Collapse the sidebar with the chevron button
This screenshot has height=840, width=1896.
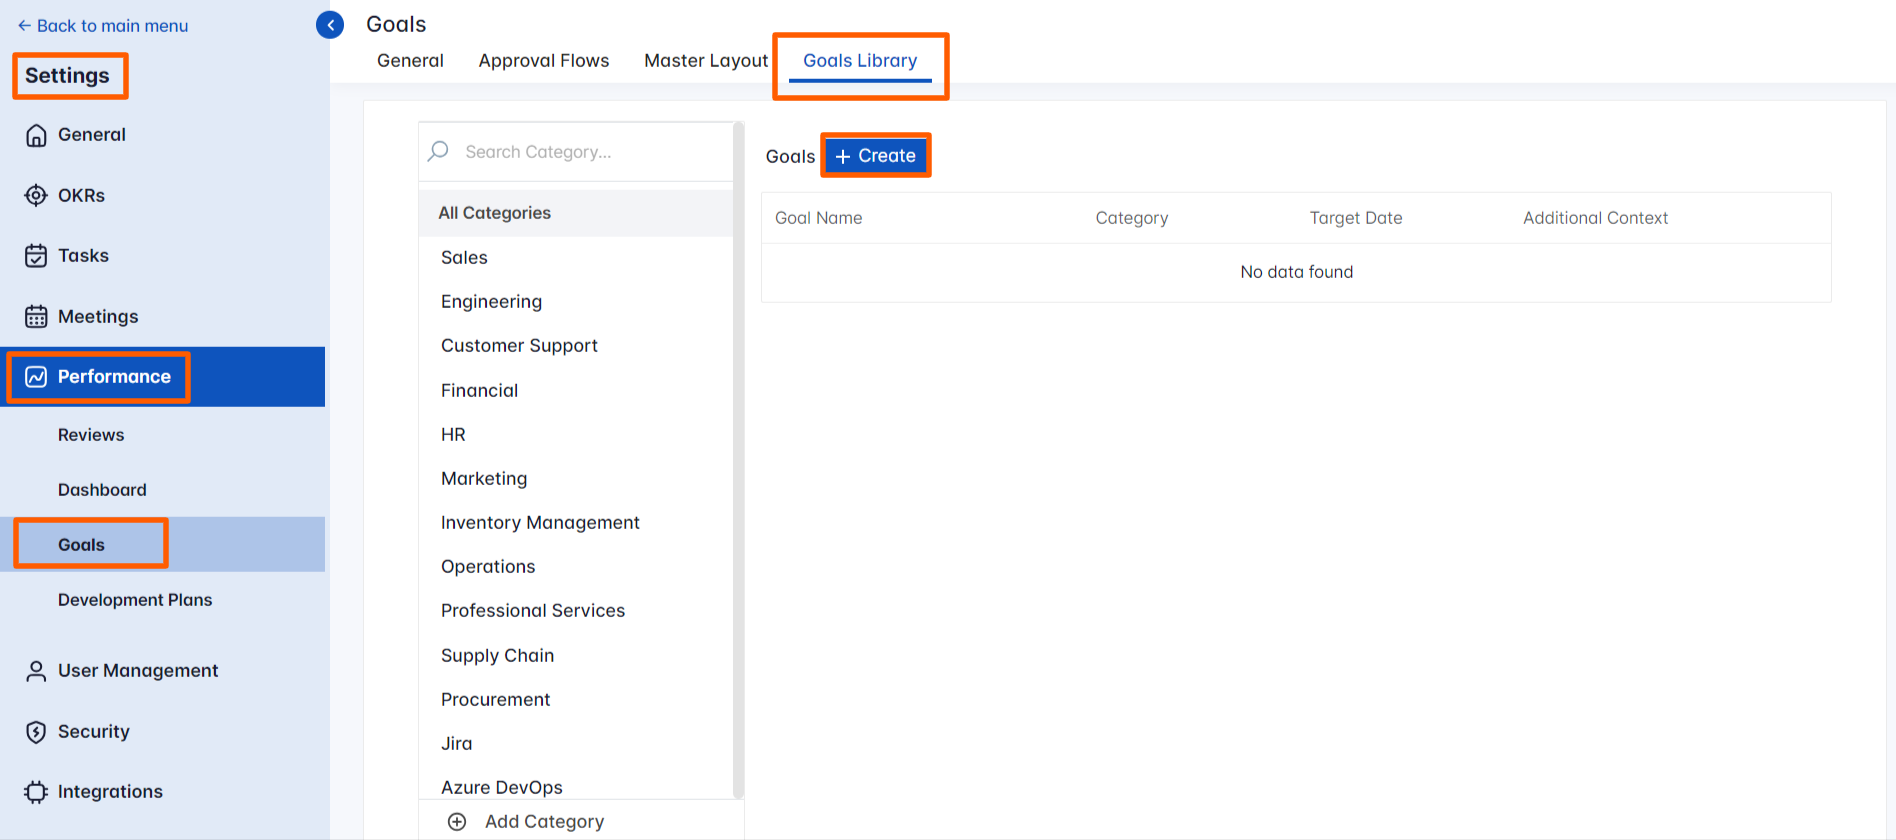pyautogui.click(x=330, y=25)
